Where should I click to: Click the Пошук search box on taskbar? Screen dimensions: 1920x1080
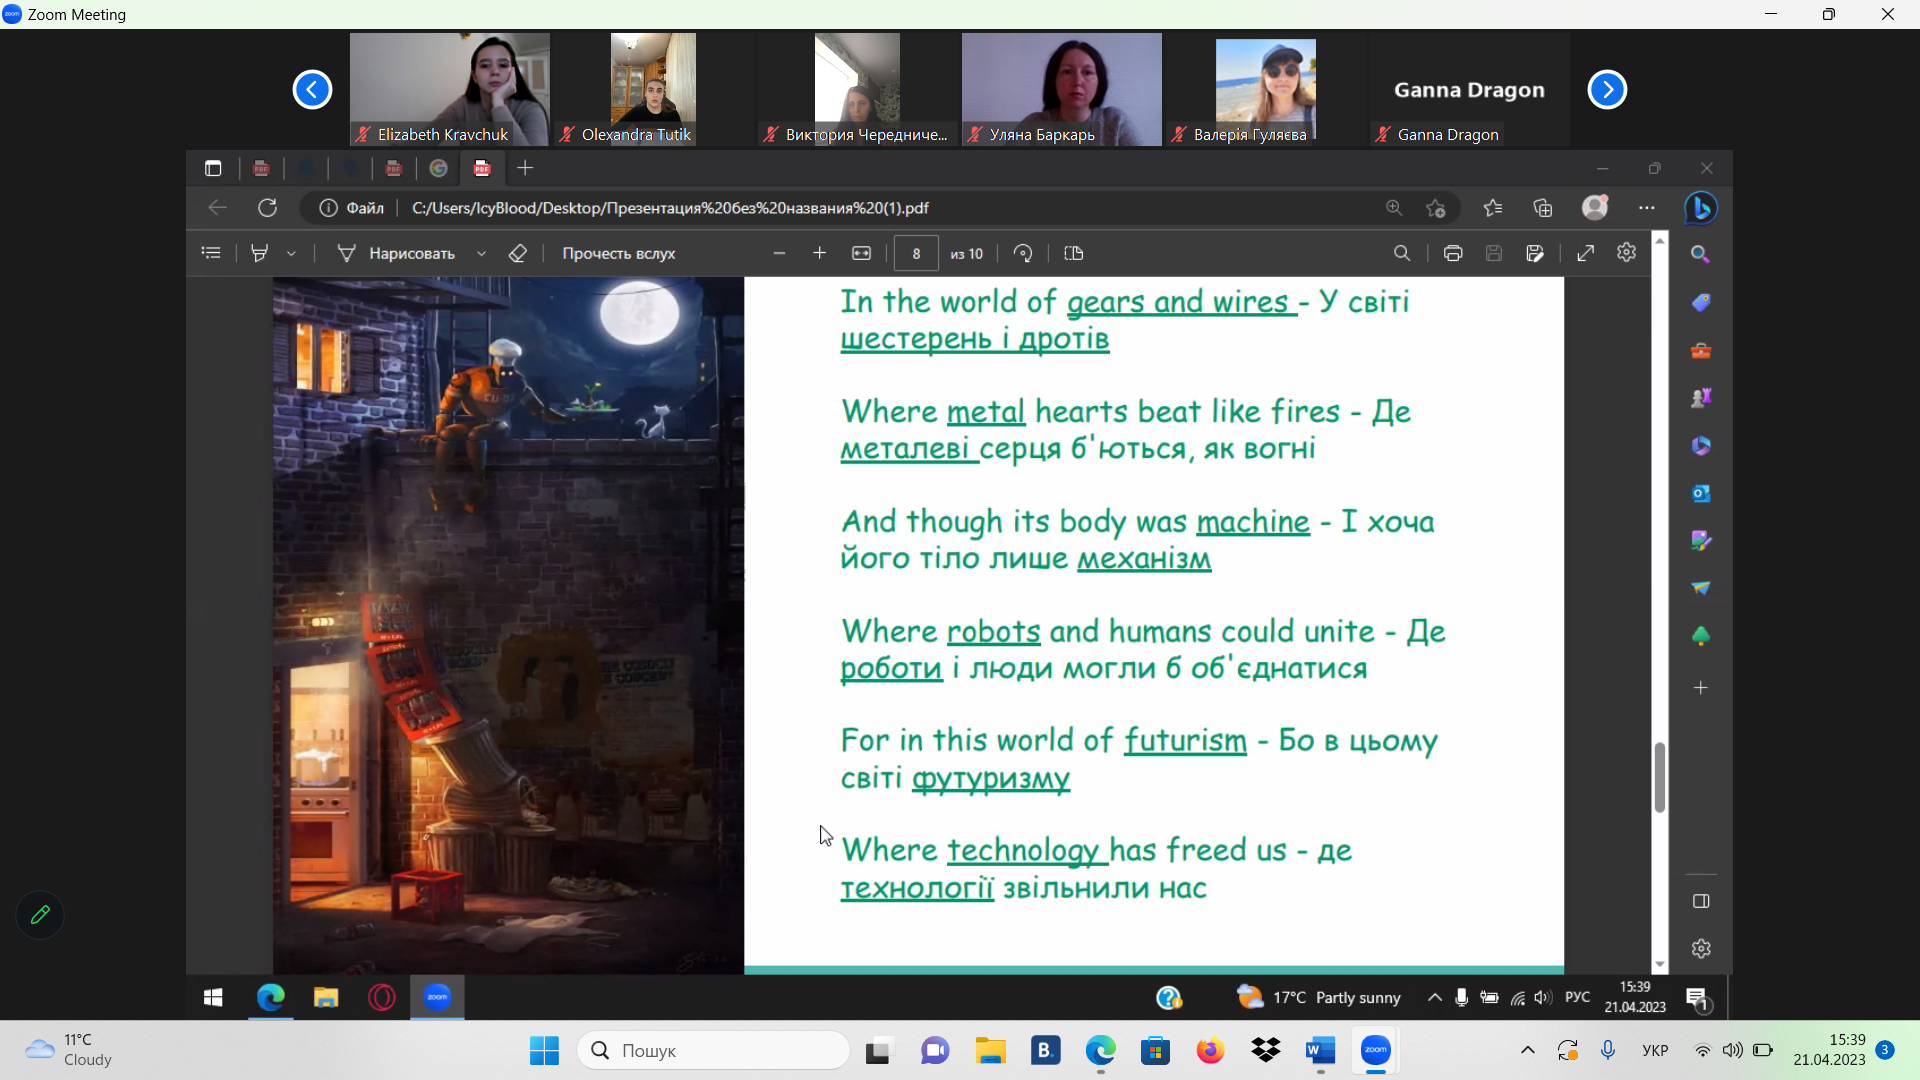[x=714, y=1050]
